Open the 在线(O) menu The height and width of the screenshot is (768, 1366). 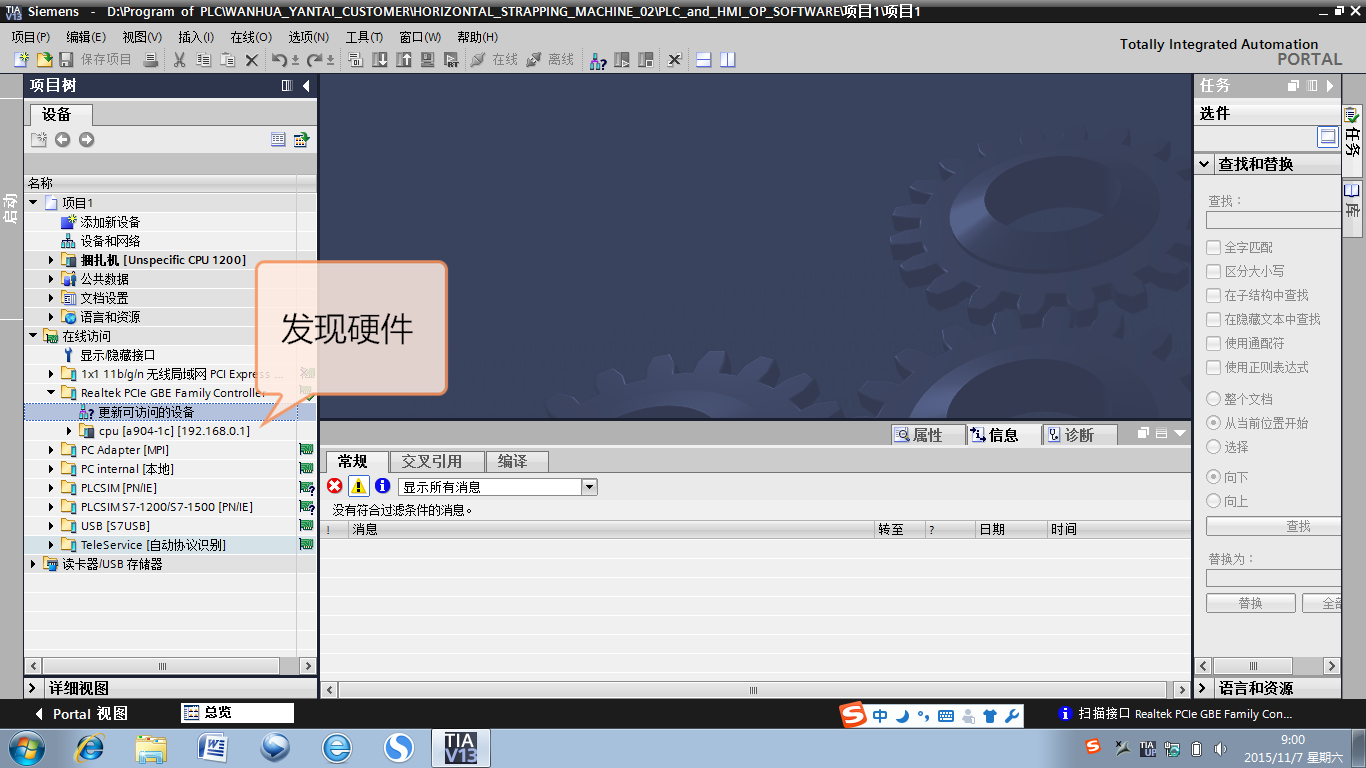(x=250, y=37)
